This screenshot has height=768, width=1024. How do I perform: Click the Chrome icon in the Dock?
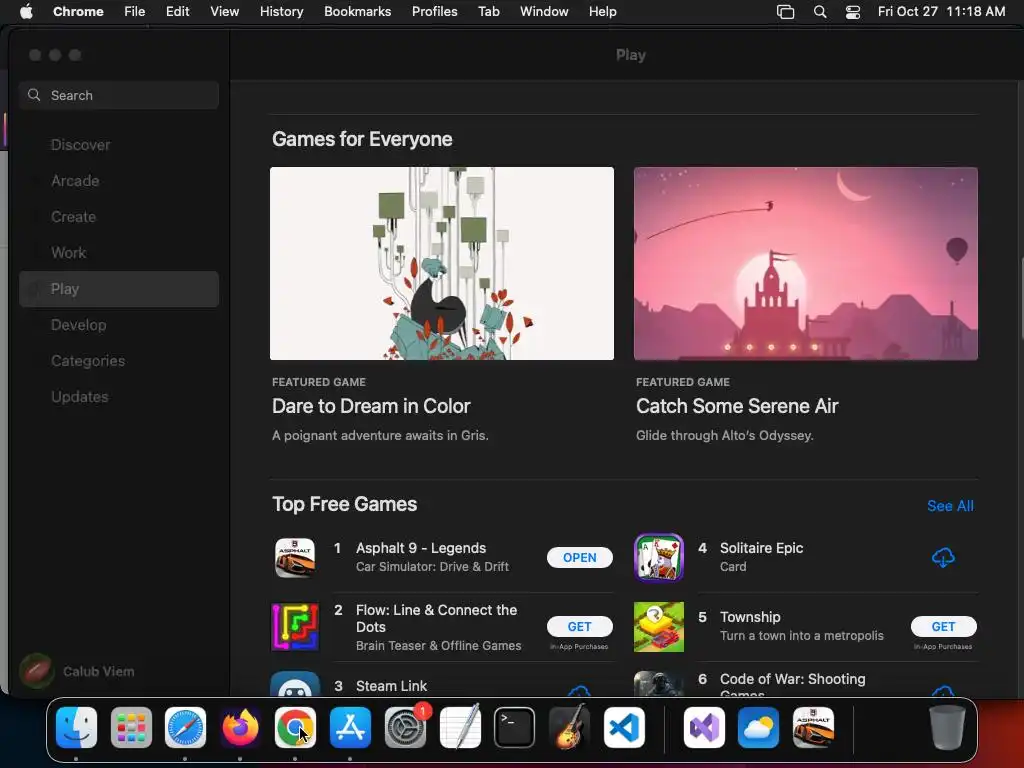295,728
